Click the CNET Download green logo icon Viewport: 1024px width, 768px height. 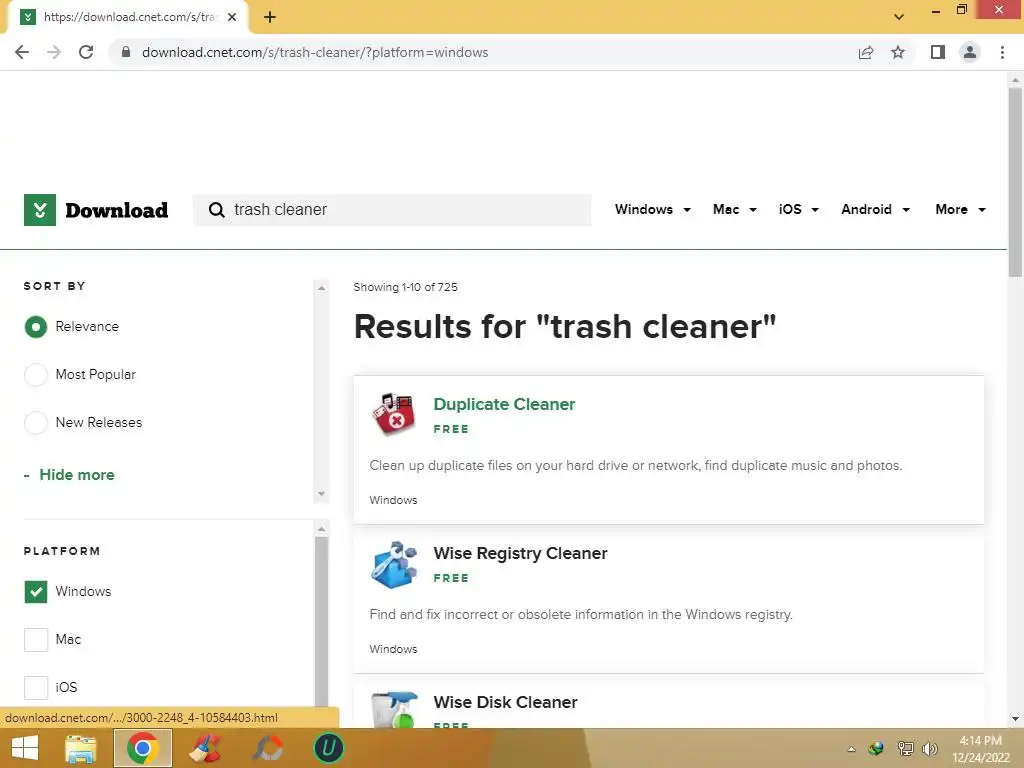[40, 210]
